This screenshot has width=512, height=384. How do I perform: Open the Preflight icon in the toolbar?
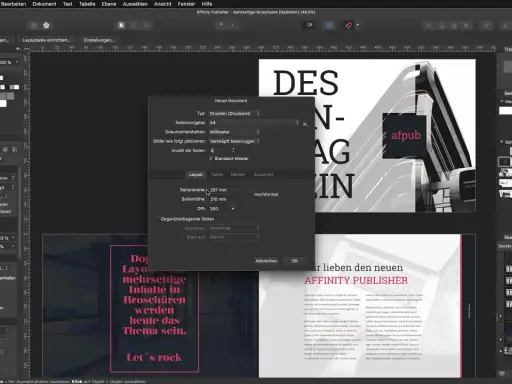(309, 25)
